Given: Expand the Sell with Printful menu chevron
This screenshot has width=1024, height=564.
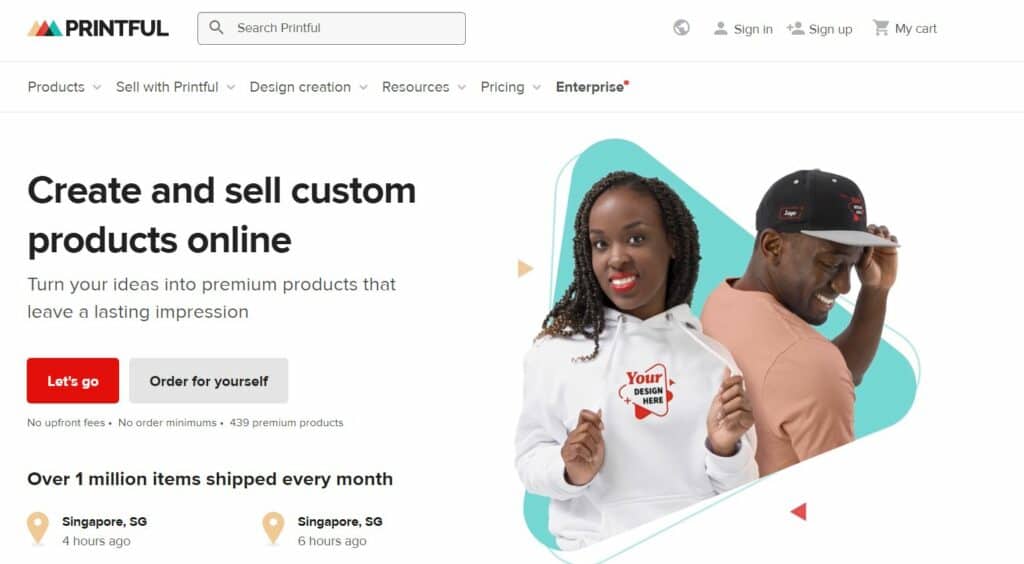Looking at the screenshot, I should 231,87.
